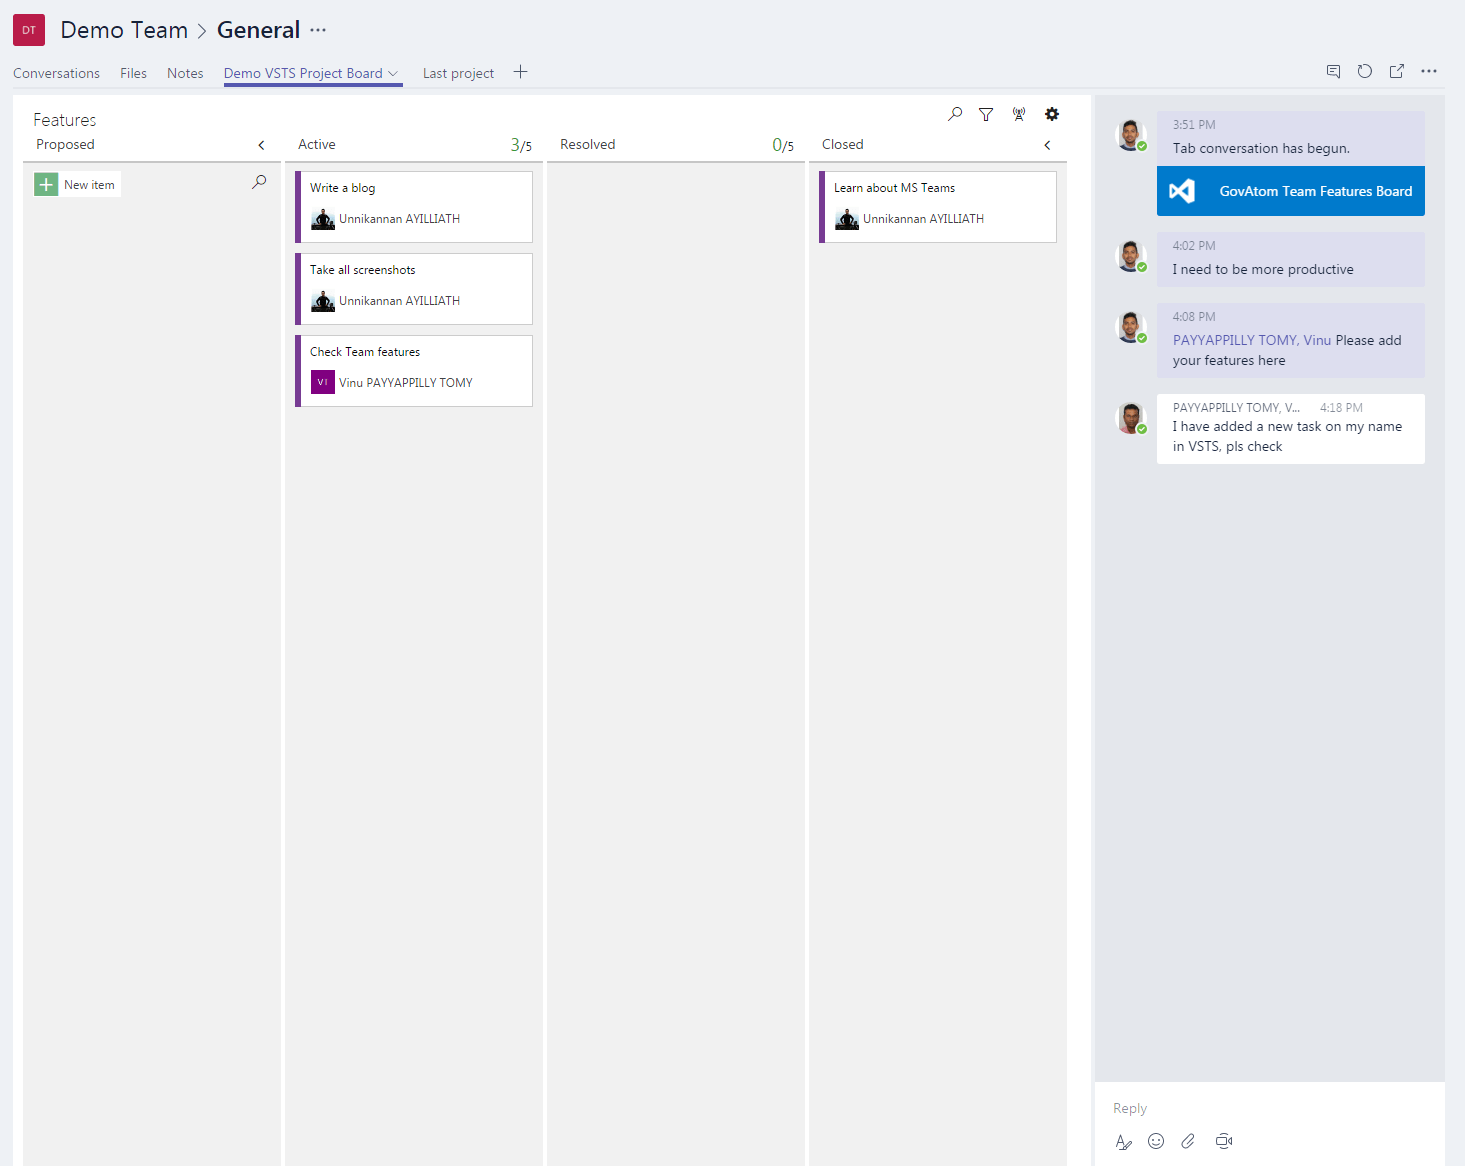
Task: Open board search magnifier in Features toolbar
Action: (955, 114)
